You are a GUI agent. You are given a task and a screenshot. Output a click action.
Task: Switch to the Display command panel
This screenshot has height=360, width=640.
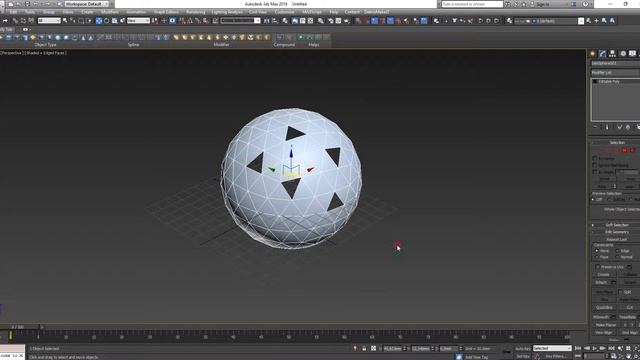pos(632,53)
